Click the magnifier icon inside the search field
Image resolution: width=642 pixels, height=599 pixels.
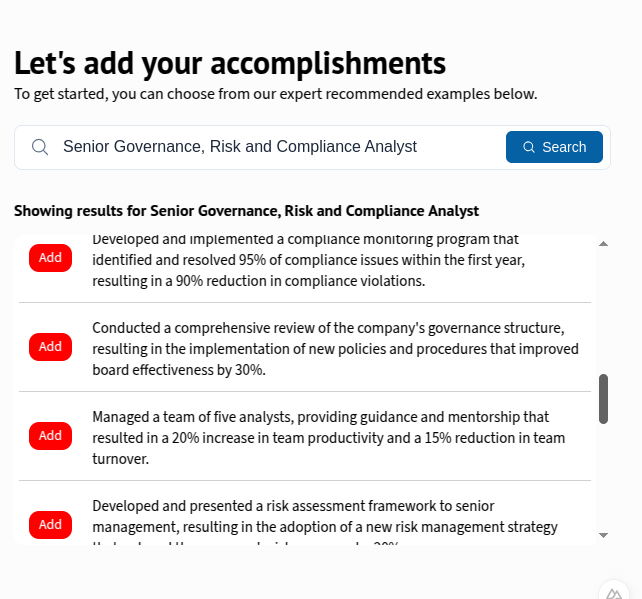(40, 147)
